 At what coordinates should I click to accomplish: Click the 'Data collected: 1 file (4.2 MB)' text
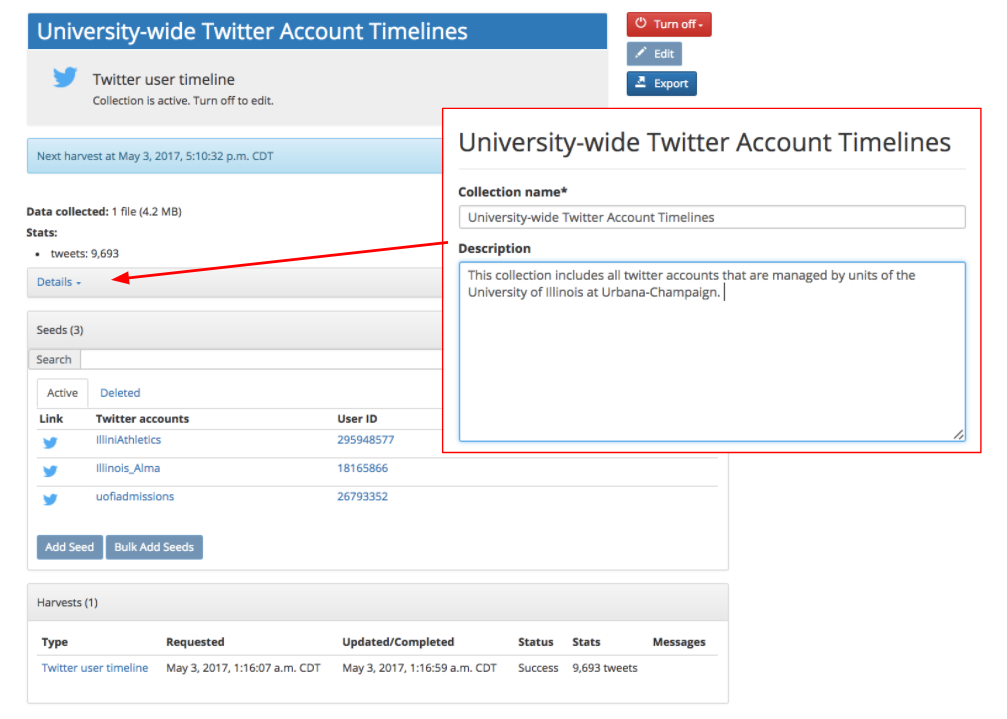point(104,211)
